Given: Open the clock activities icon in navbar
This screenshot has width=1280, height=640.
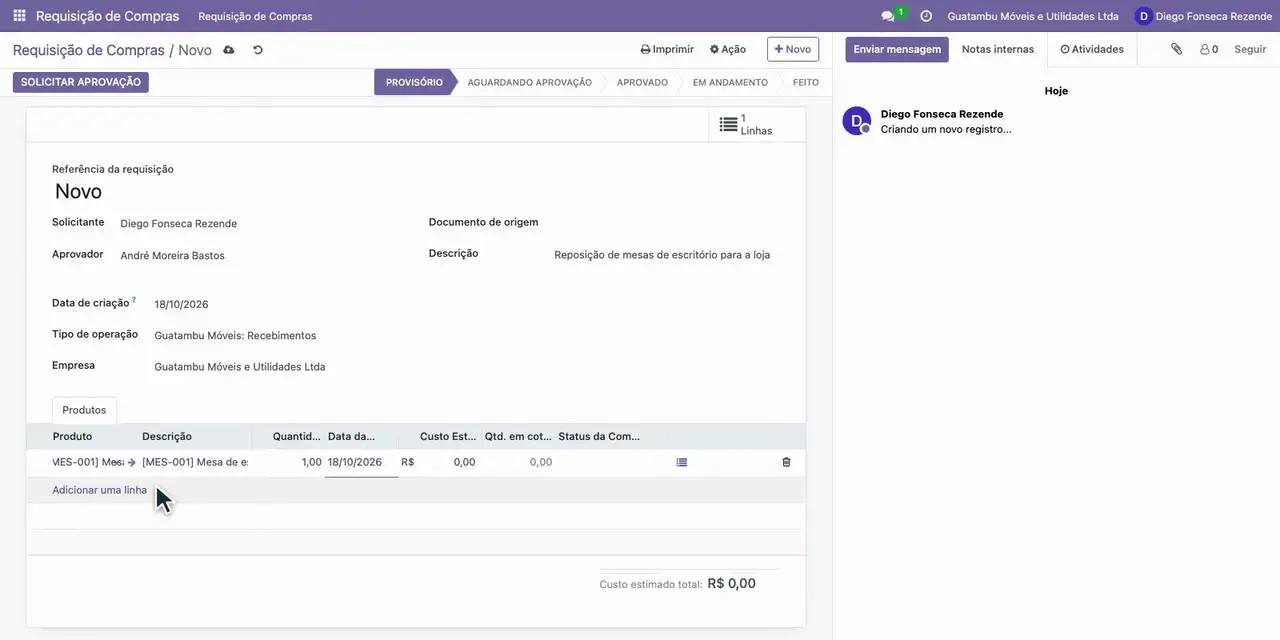Looking at the screenshot, I should [926, 16].
